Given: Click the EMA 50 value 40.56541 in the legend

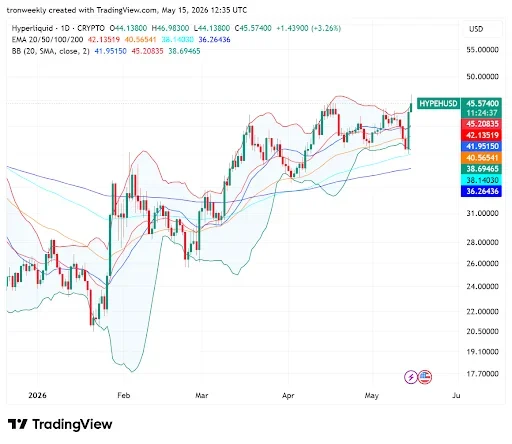Looking at the screenshot, I should coord(140,40).
